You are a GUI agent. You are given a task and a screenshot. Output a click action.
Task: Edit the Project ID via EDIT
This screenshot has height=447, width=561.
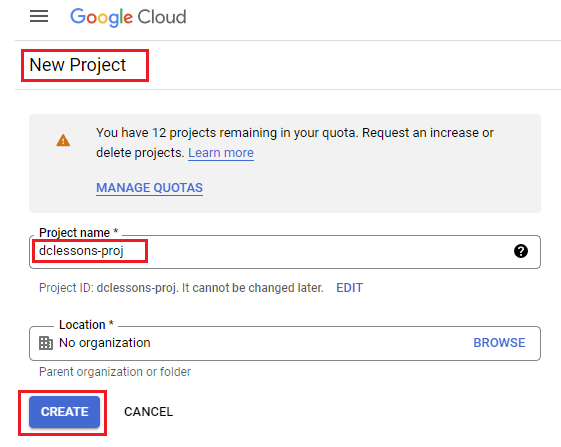pos(350,288)
